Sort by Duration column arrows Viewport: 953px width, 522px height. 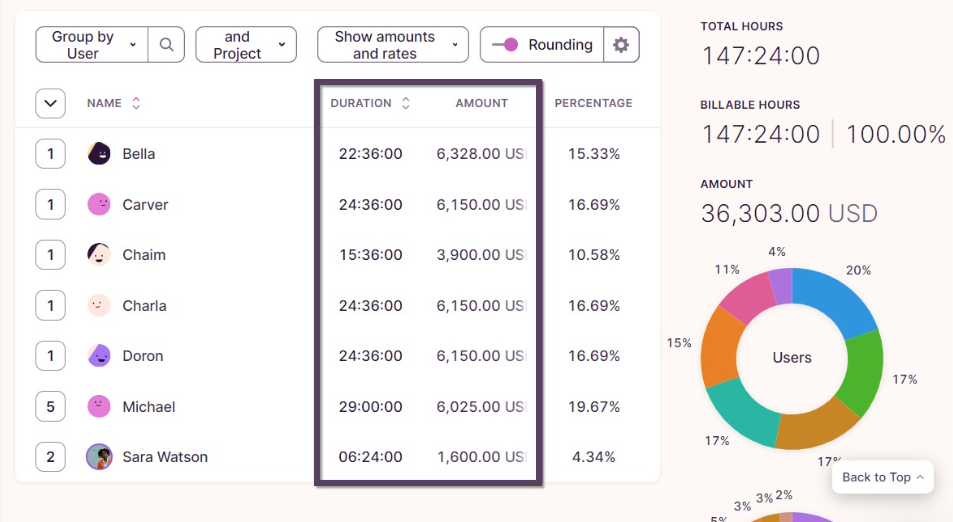[x=405, y=103]
